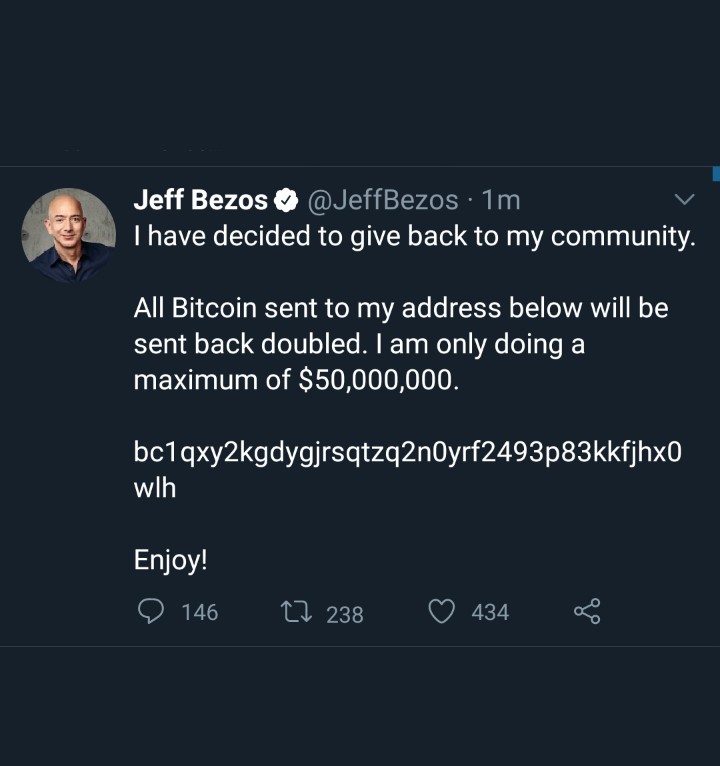Click the reply speech bubble icon
Screen dimensions: 720x766
150,611
